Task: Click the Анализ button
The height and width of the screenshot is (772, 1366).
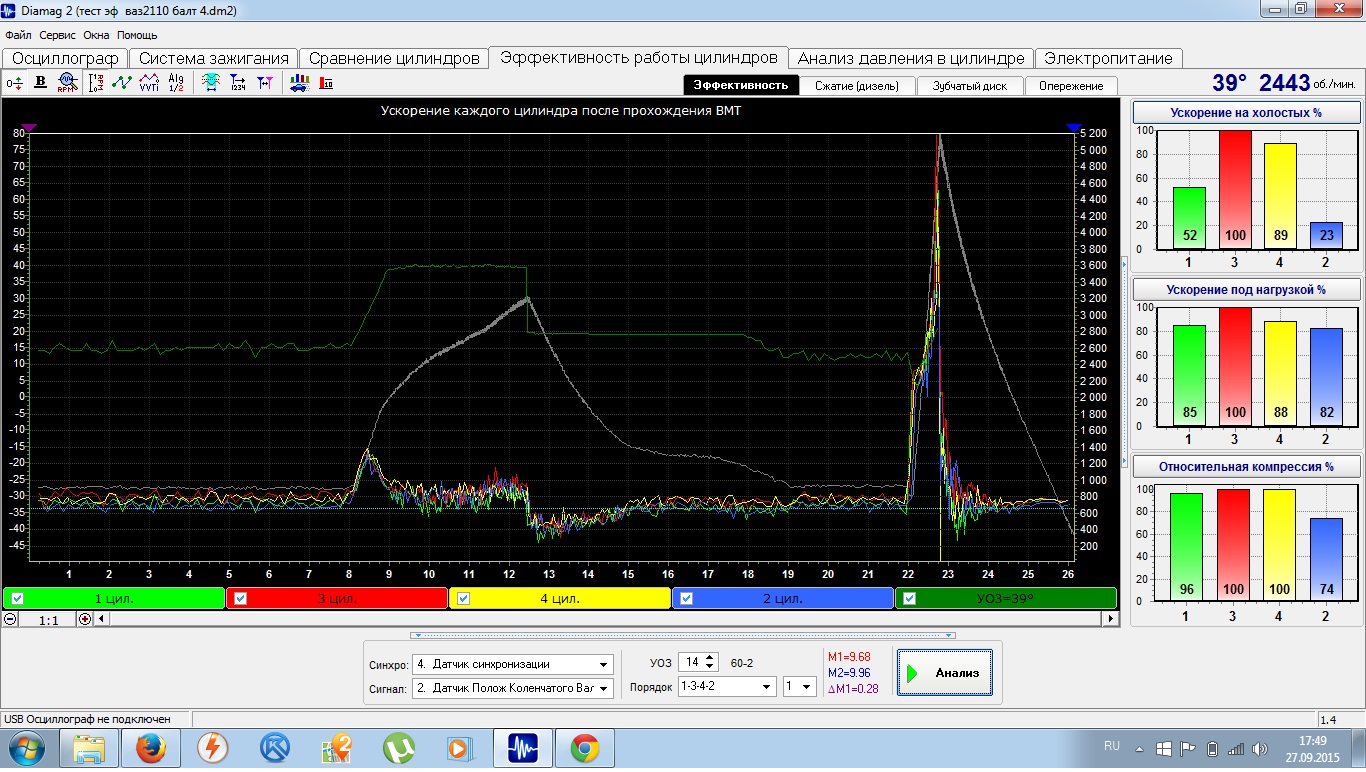Action: pos(945,673)
